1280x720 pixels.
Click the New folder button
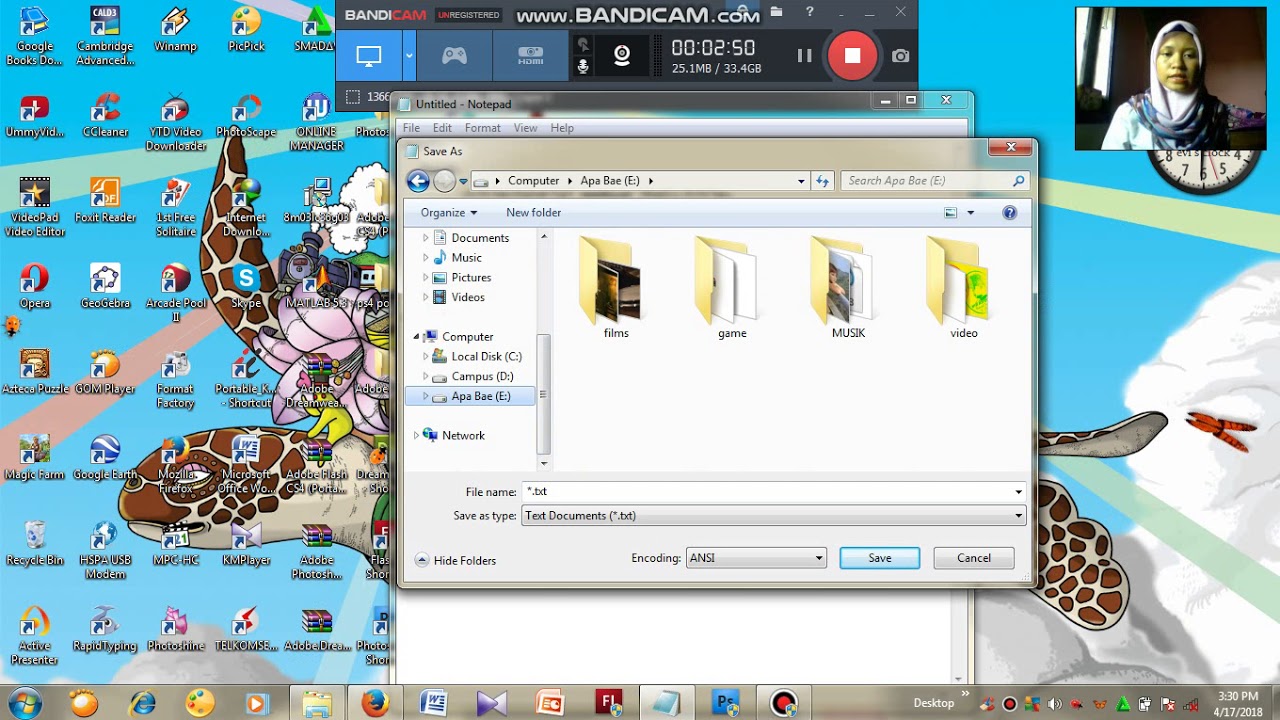point(533,212)
